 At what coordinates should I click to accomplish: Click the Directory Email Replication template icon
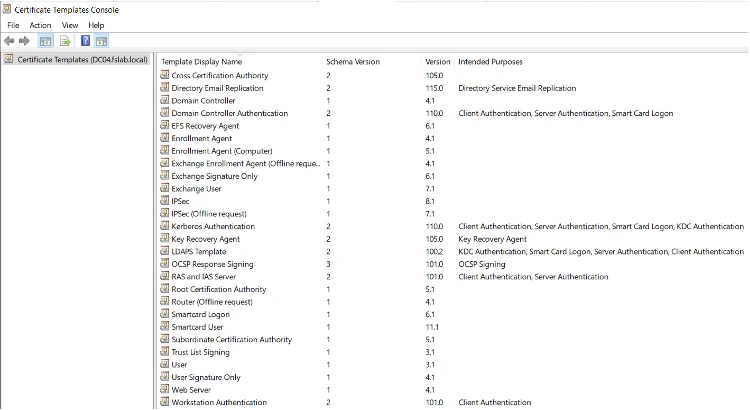point(165,88)
